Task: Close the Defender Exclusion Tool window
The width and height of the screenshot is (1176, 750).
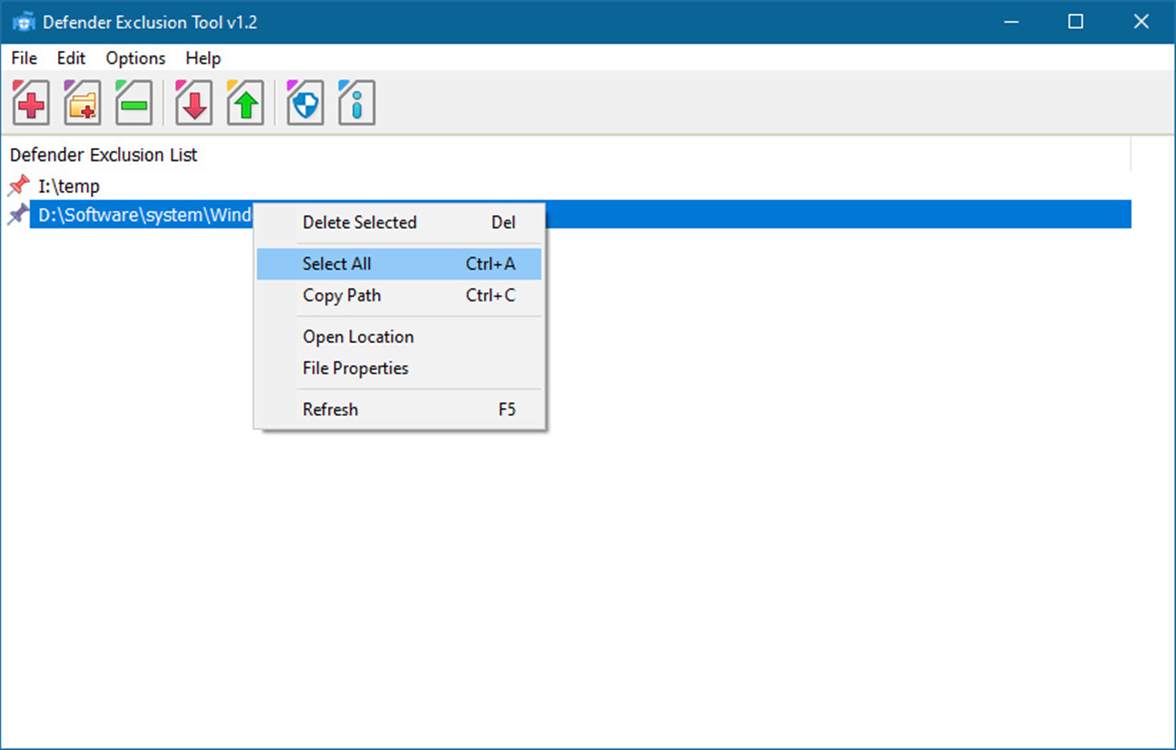Action: pos(1142,22)
